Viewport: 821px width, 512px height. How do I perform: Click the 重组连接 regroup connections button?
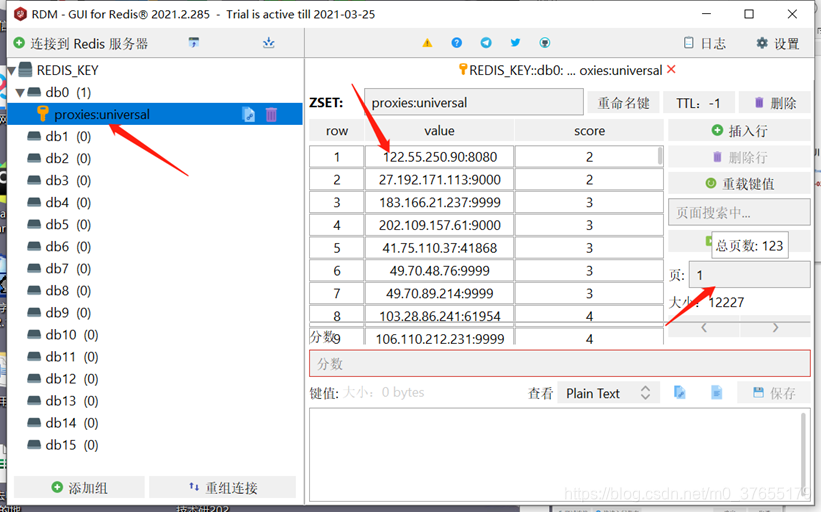(x=223, y=487)
